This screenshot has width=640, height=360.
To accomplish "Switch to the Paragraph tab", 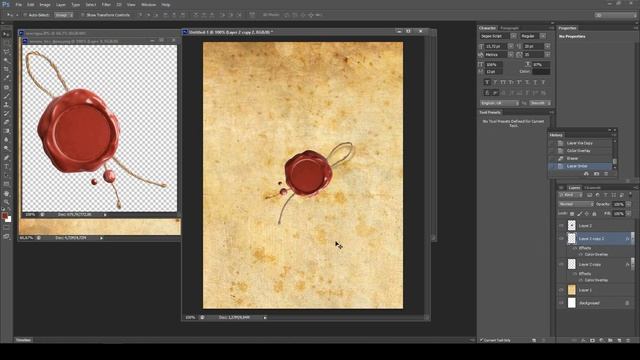I will point(509,28).
